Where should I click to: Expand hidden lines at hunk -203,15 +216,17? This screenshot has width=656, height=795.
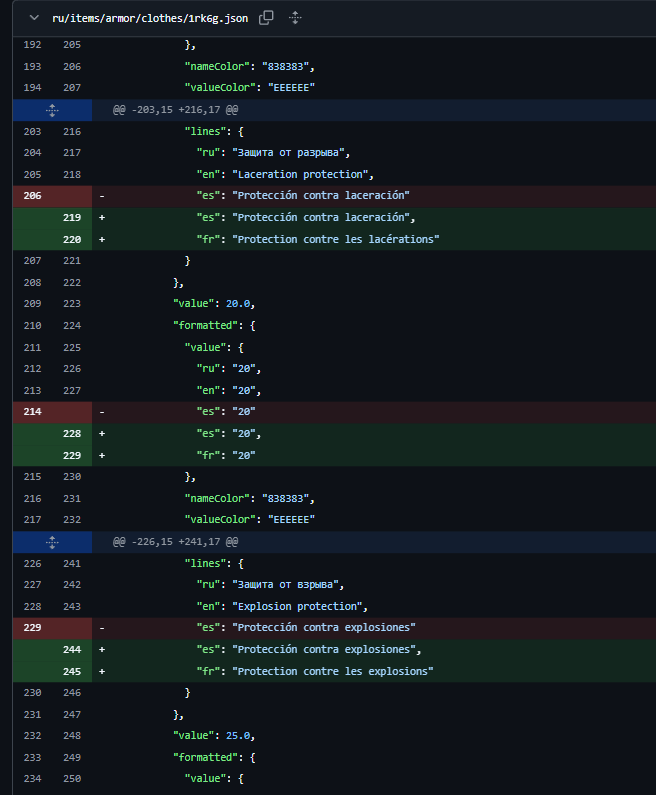pos(52,110)
